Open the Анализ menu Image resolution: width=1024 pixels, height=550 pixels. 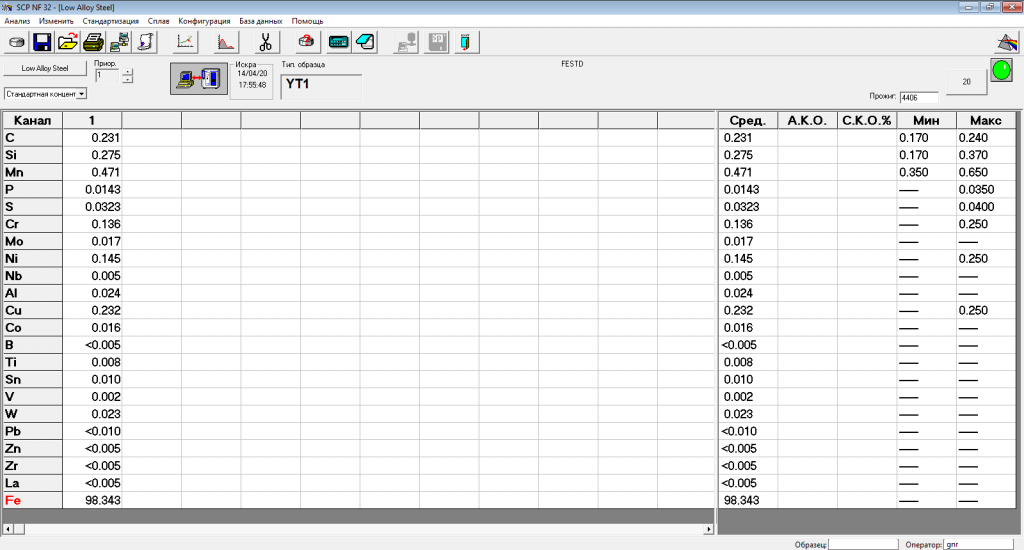coord(17,20)
